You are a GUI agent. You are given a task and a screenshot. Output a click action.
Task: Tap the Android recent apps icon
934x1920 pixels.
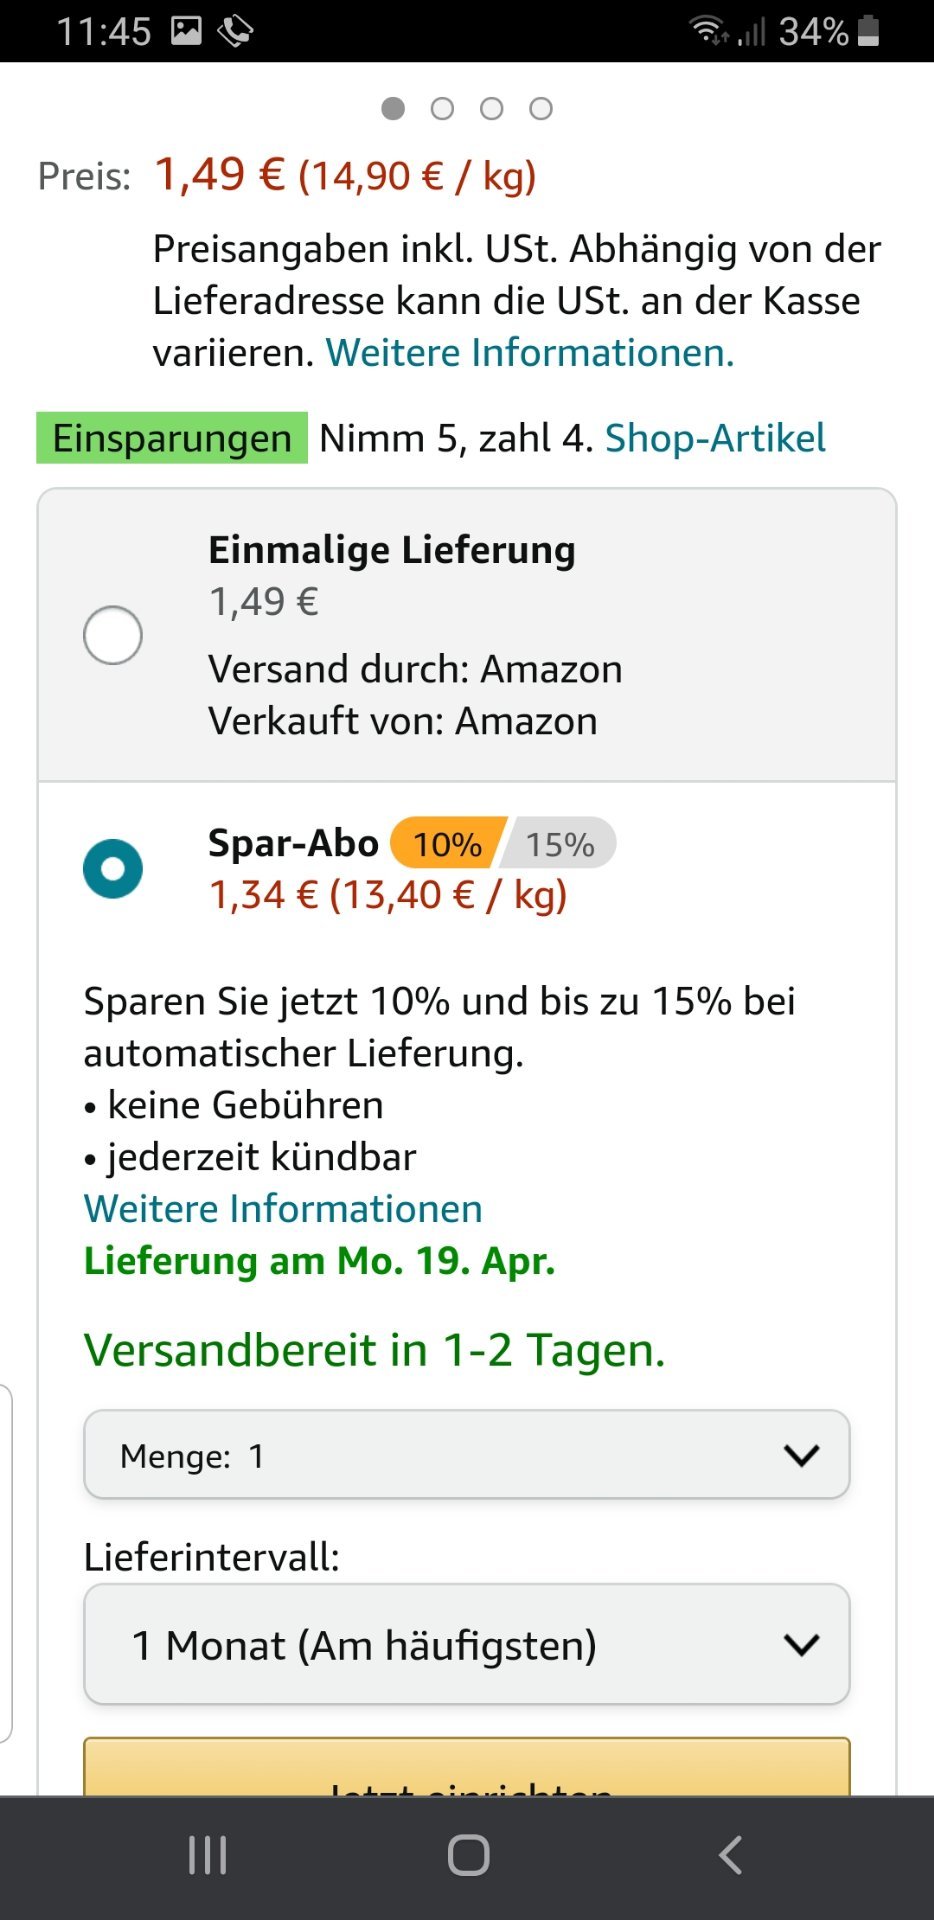(x=207, y=1856)
